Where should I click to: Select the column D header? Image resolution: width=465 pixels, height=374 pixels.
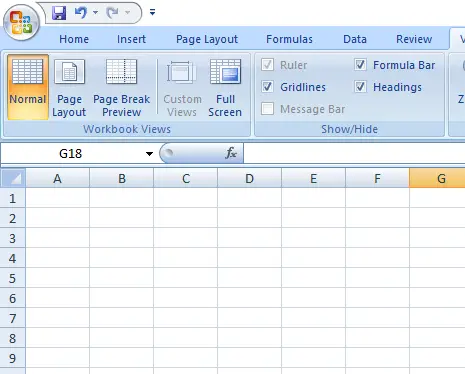point(249,179)
